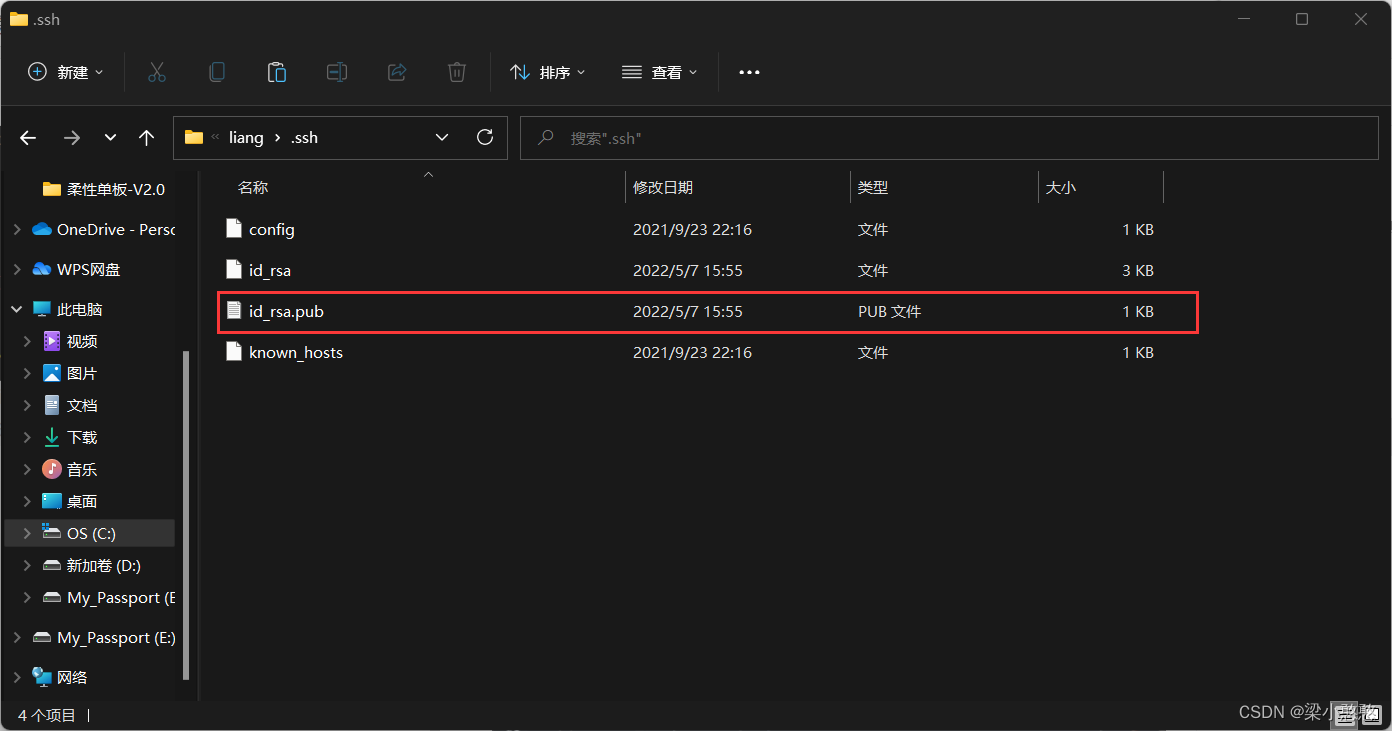Click the 网络 network icon
This screenshot has height=731, width=1392.
coord(42,677)
